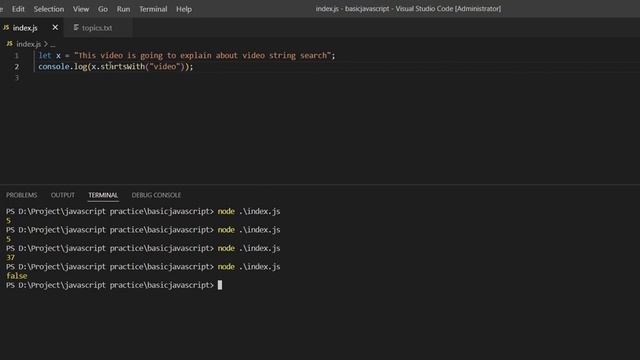This screenshot has width=640, height=360.
Task: Open the Run menu
Action: pos(123,9)
